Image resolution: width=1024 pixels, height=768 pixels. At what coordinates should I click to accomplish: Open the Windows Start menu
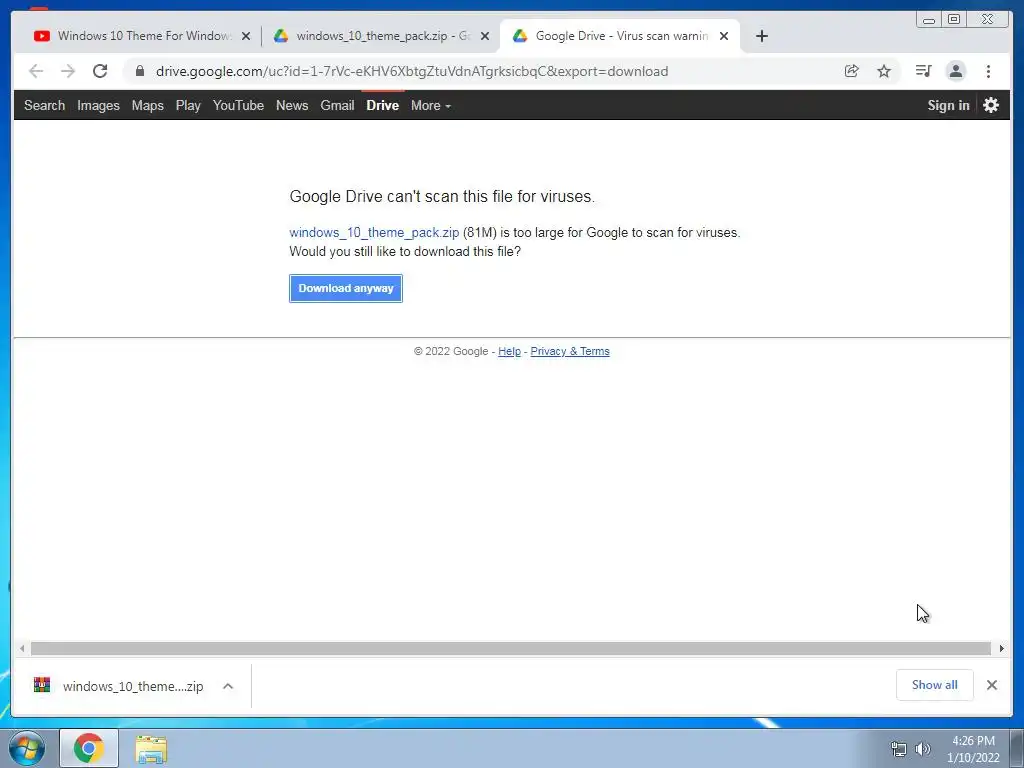coord(26,748)
